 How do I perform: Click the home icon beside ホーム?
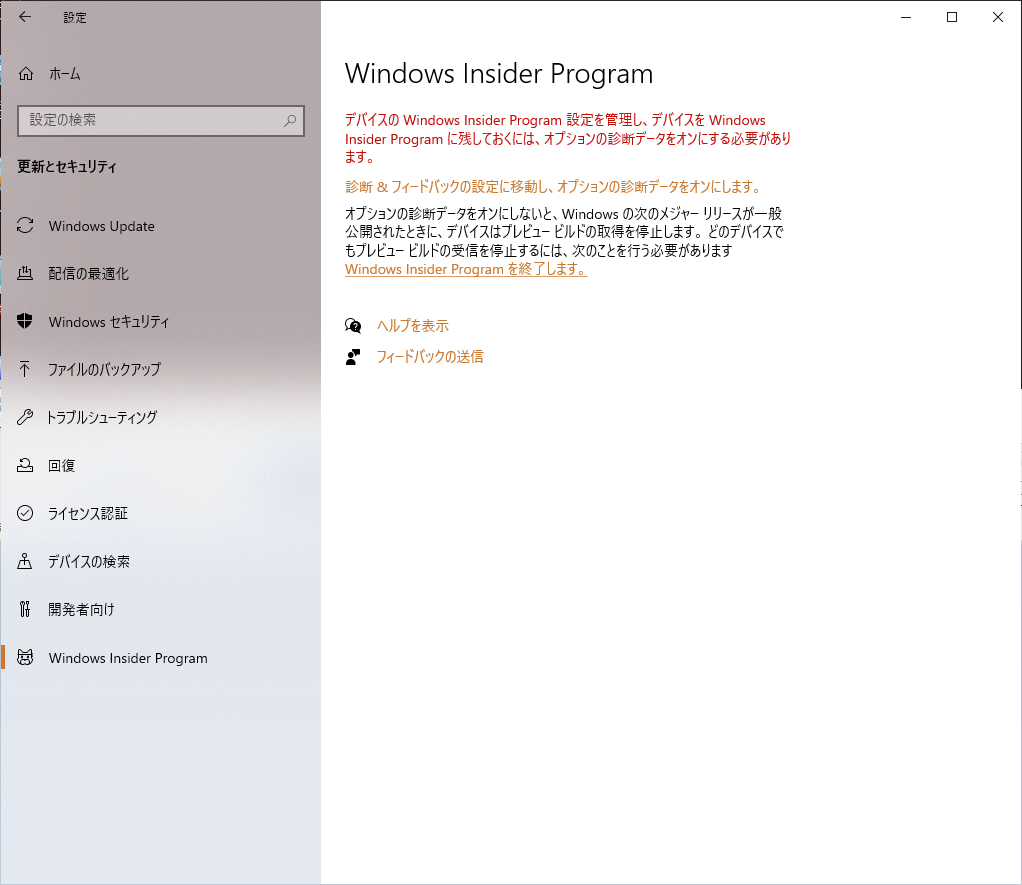25,74
